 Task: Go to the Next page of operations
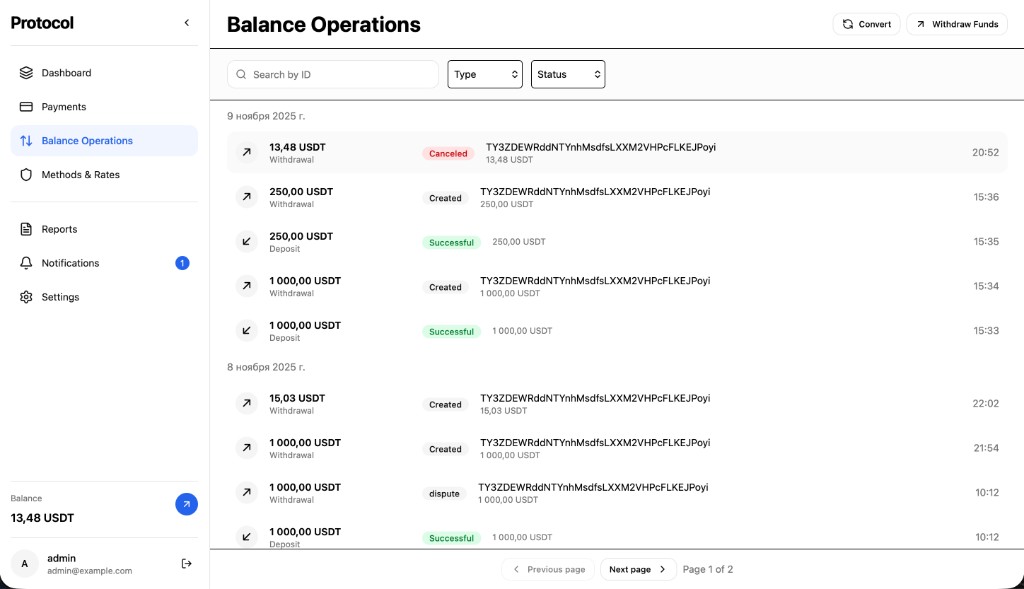[637, 568]
